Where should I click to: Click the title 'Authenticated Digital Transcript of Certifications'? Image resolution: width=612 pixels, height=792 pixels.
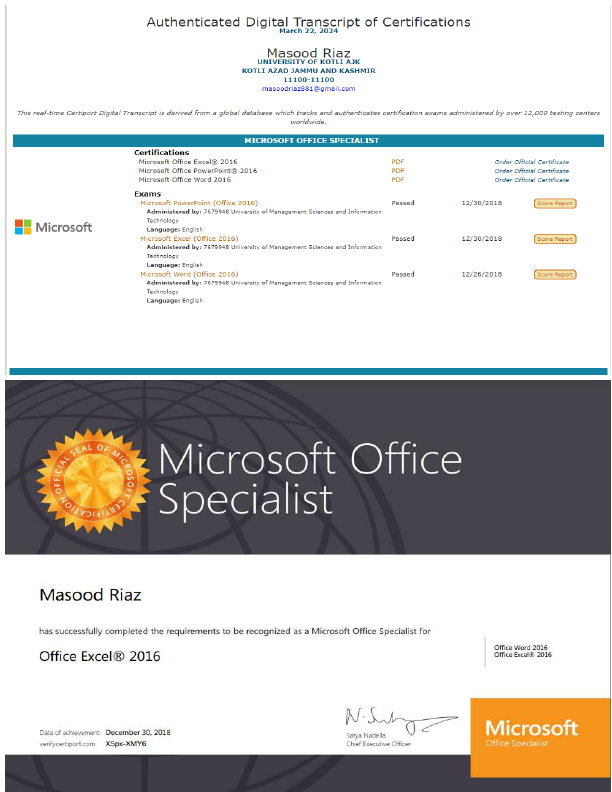[308, 22]
